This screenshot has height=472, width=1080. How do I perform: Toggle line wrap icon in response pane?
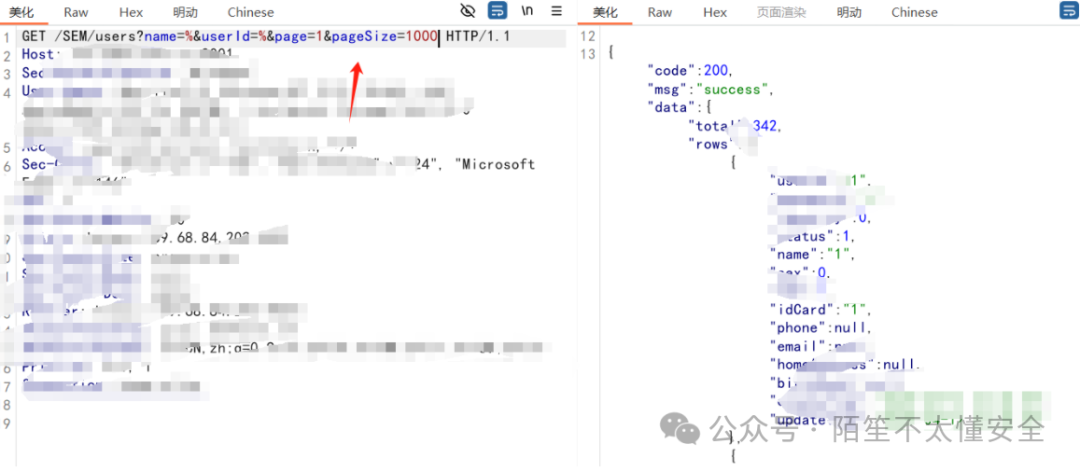[x=1069, y=10]
